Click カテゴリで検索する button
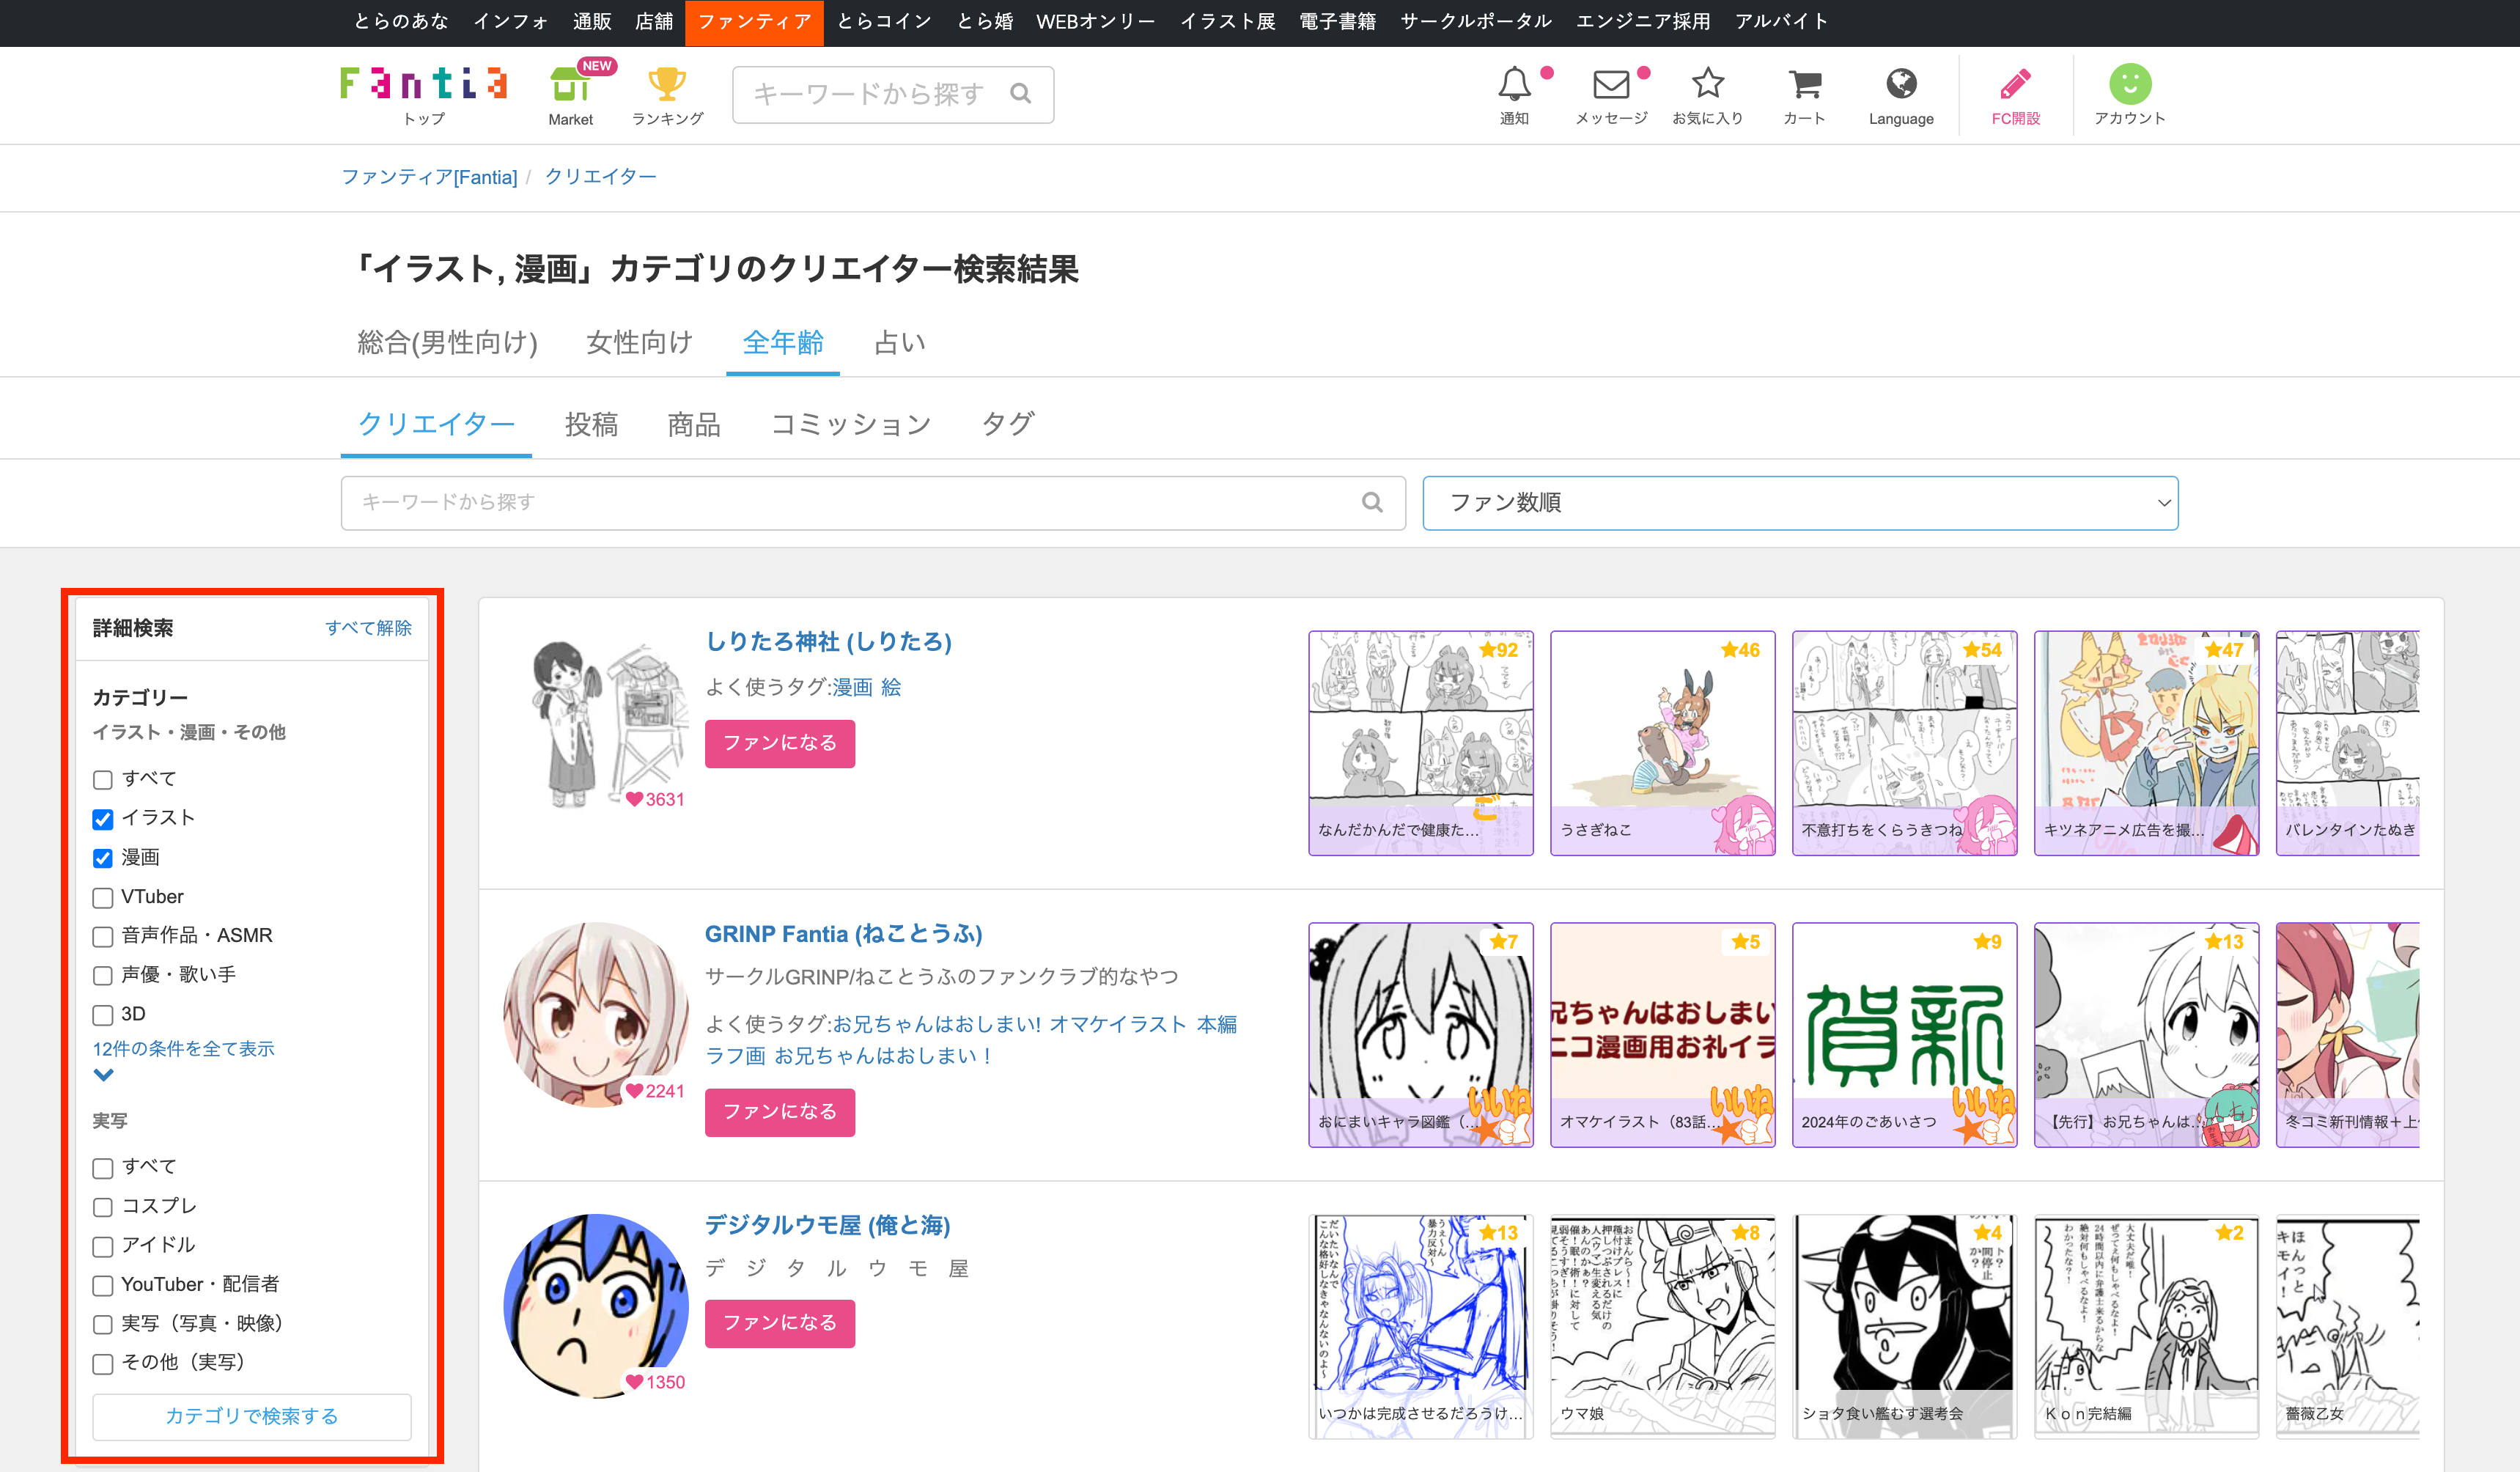 252,1416
